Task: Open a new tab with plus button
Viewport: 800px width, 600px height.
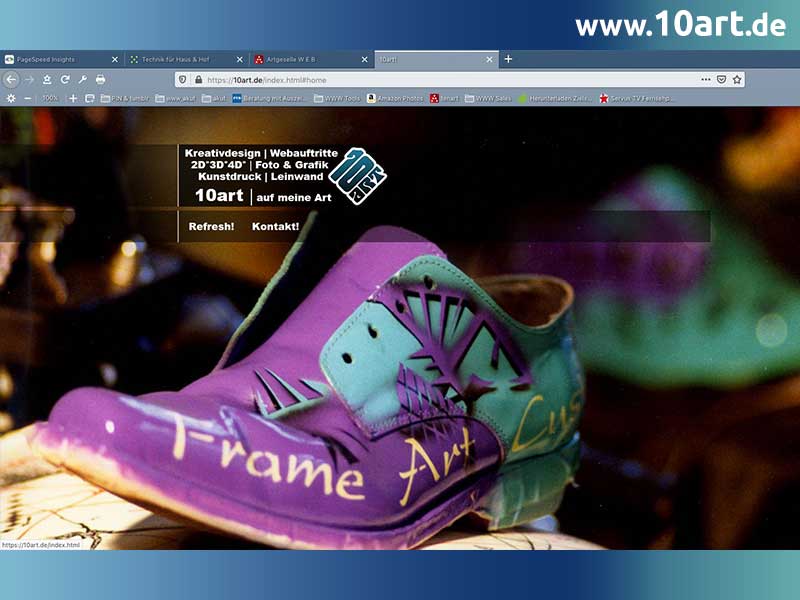Action: point(508,59)
